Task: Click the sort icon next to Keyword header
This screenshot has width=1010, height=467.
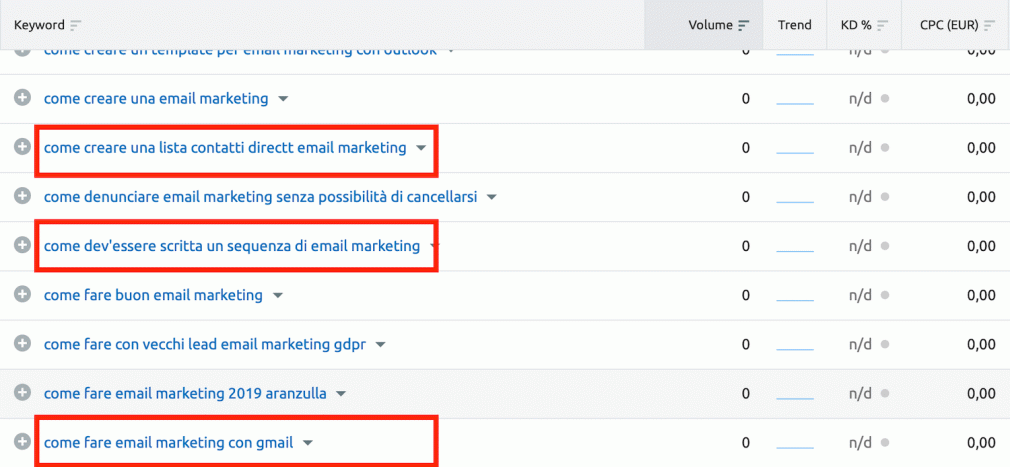Action: [x=76, y=25]
